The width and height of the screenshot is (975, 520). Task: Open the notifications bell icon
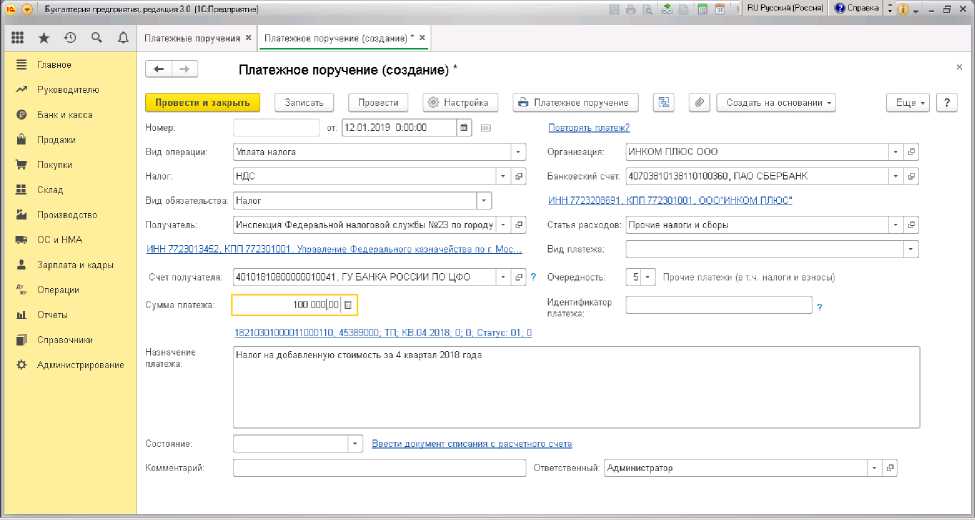point(122,39)
